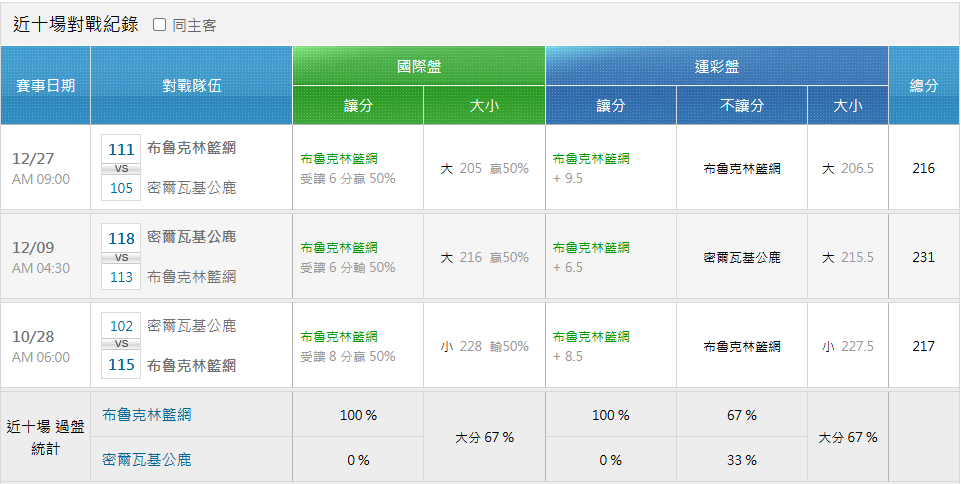Click 受讓 6 分輸 50% text

(x=348, y=267)
